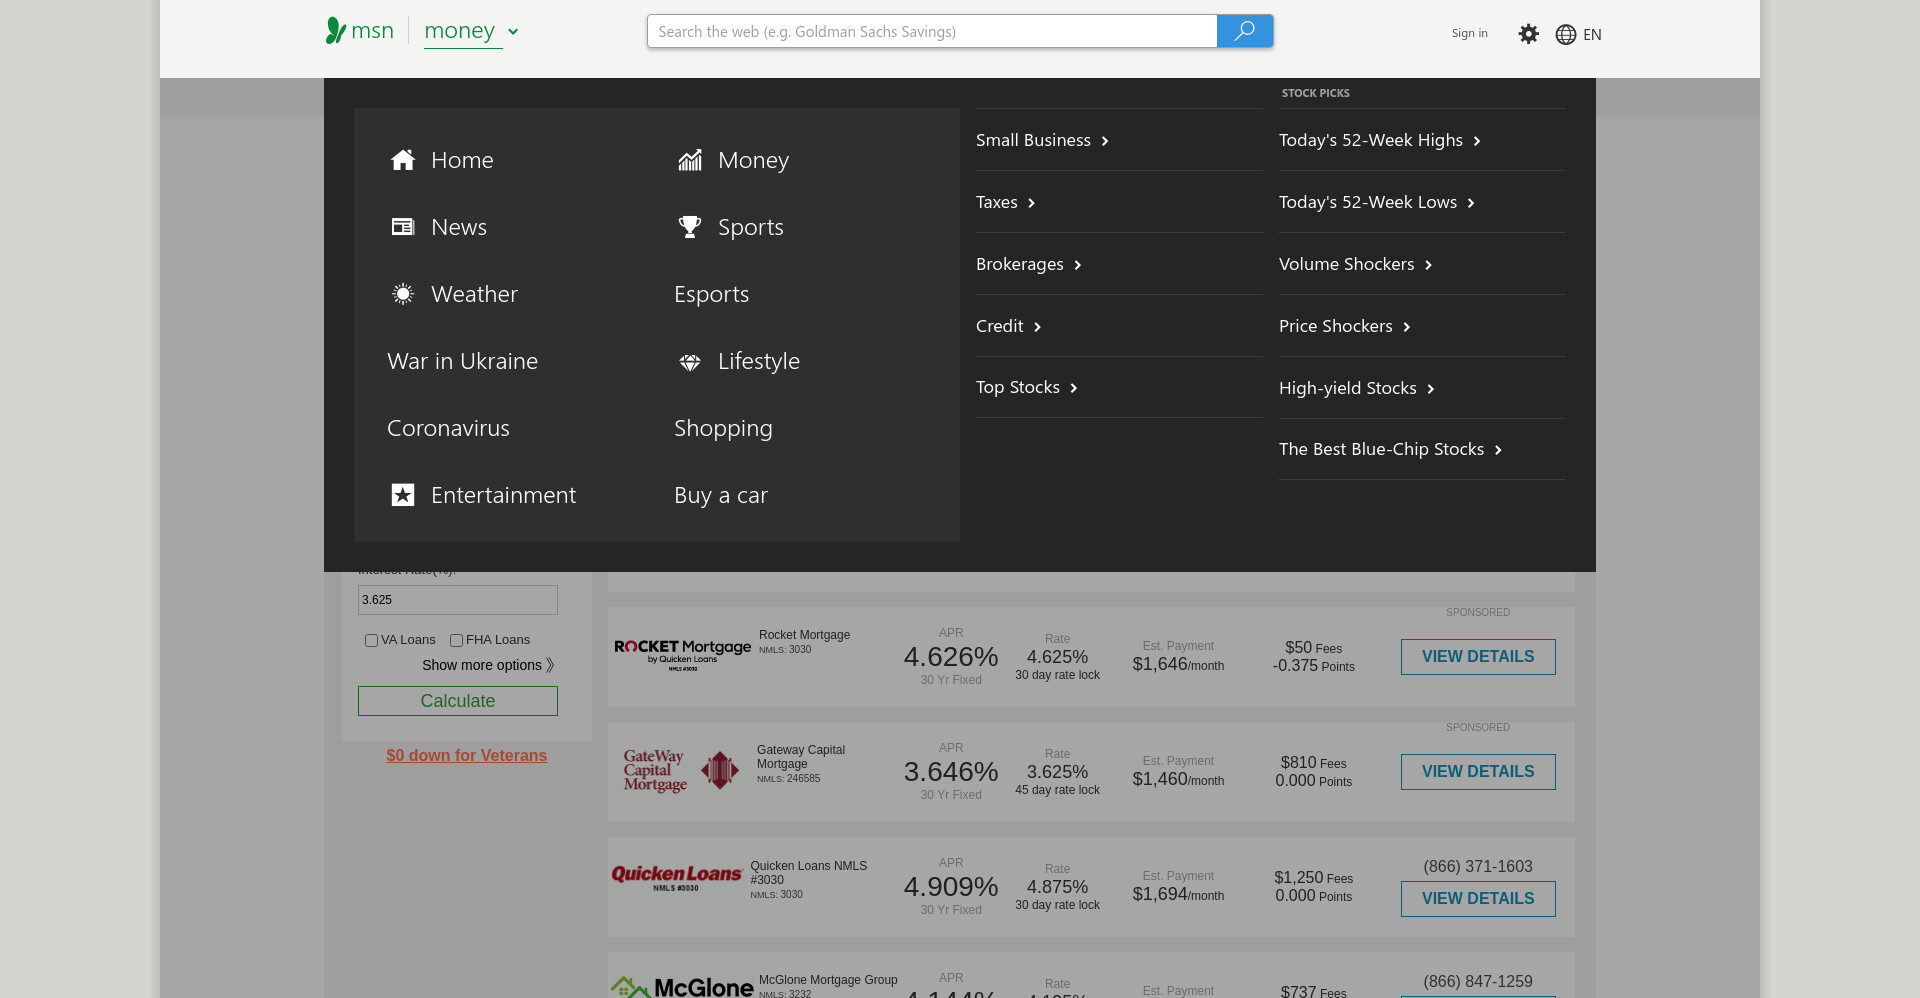Toggle the VA Loans checkbox
Image resolution: width=1920 pixels, height=998 pixels.
pyautogui.click(x=371, y=640)
